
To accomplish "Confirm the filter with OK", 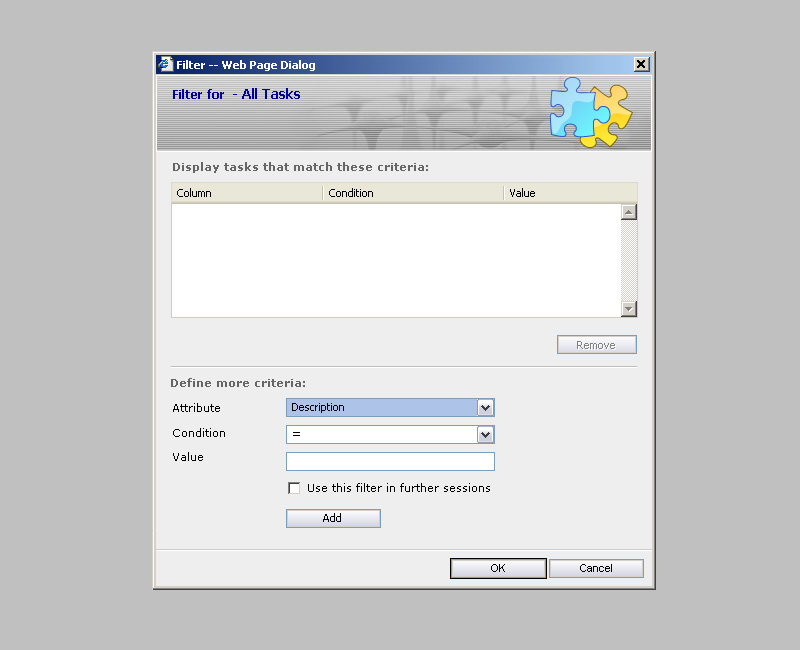I will click(498, 568).
